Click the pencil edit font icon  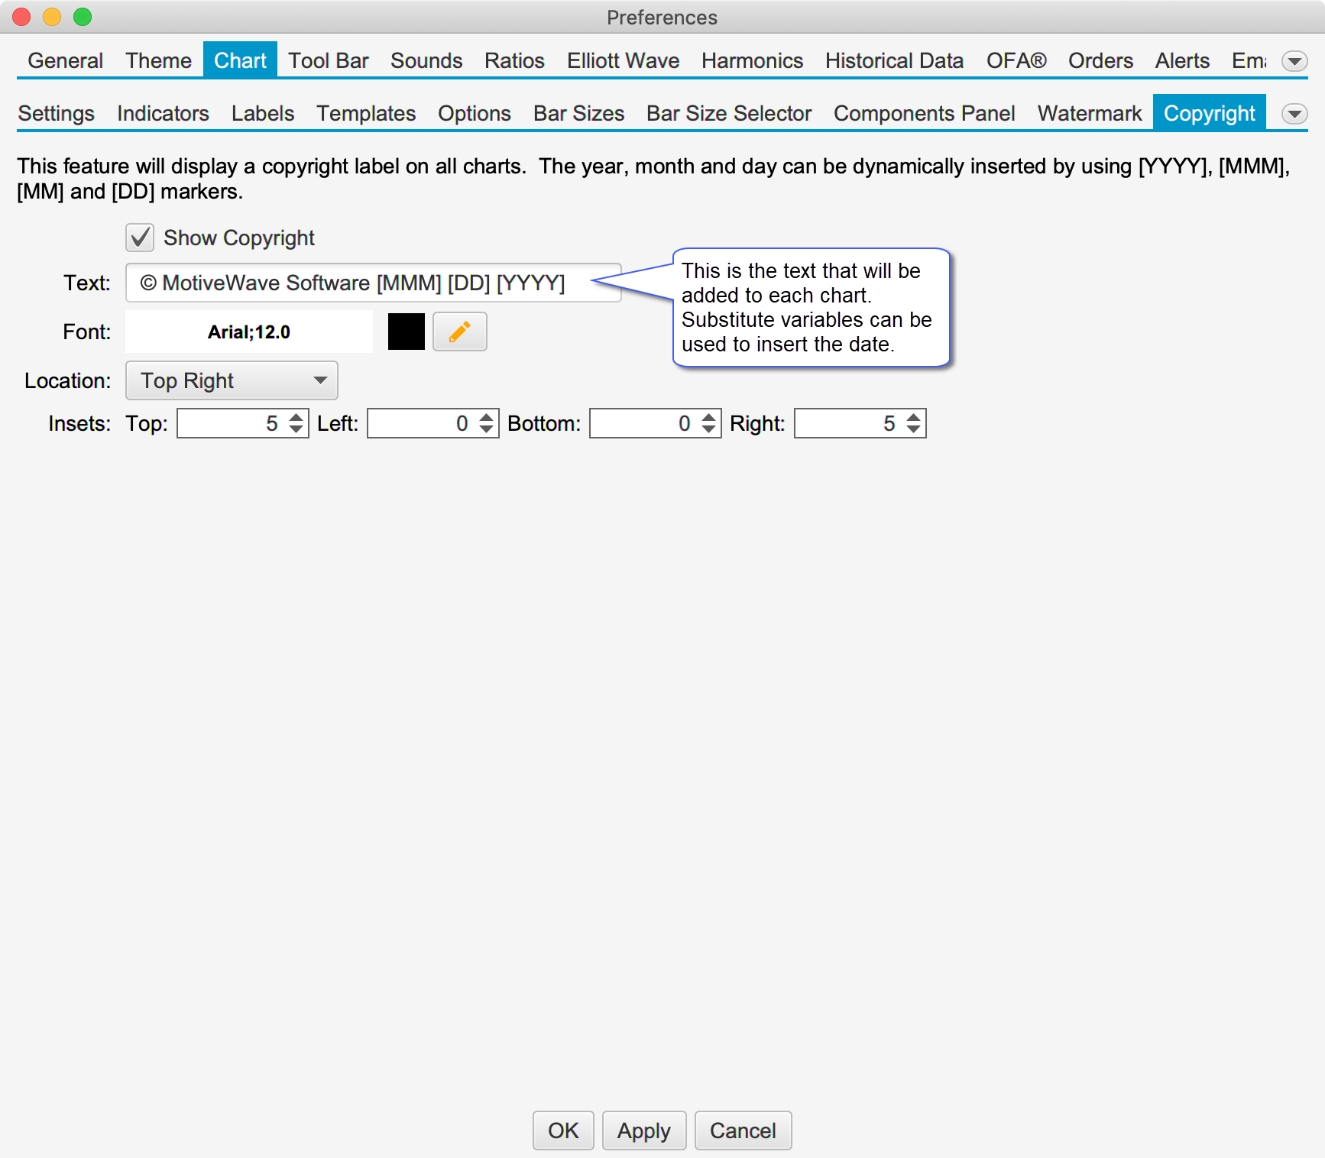point(460,332)
